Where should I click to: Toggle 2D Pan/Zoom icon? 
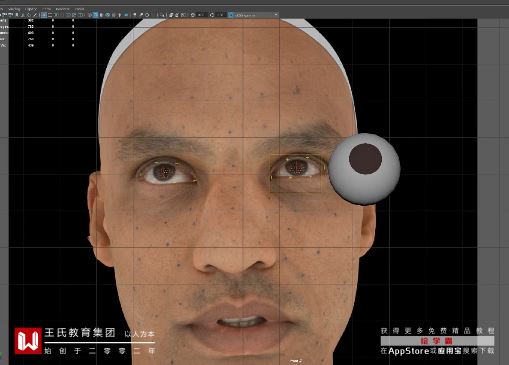coord(29,15)
